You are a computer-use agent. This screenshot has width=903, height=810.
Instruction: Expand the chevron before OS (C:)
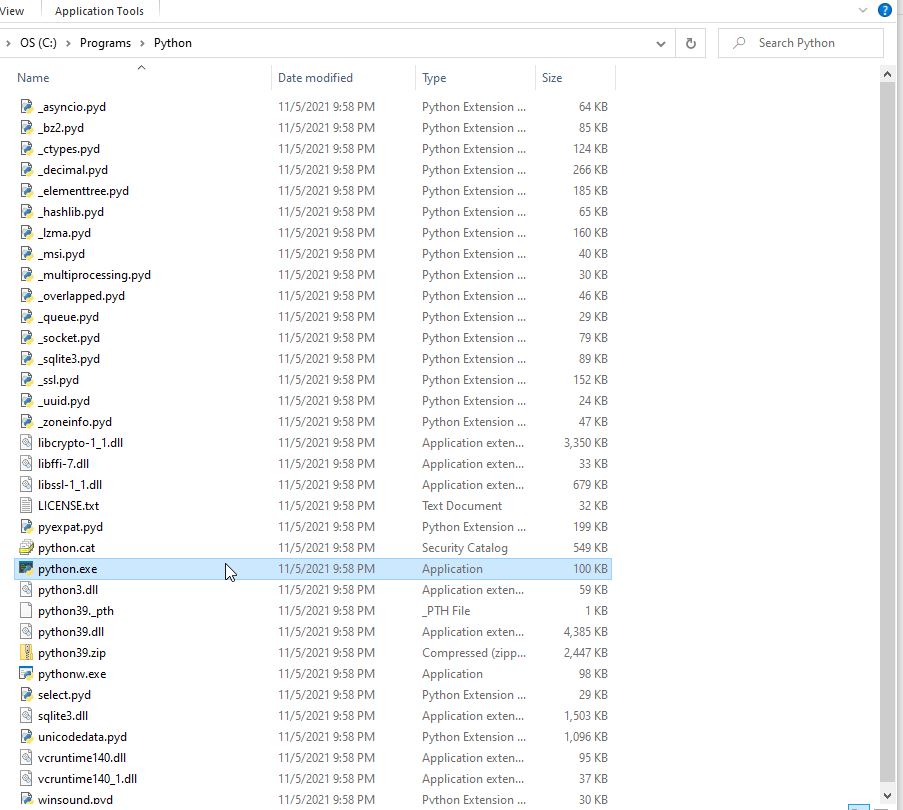point(7,43)
